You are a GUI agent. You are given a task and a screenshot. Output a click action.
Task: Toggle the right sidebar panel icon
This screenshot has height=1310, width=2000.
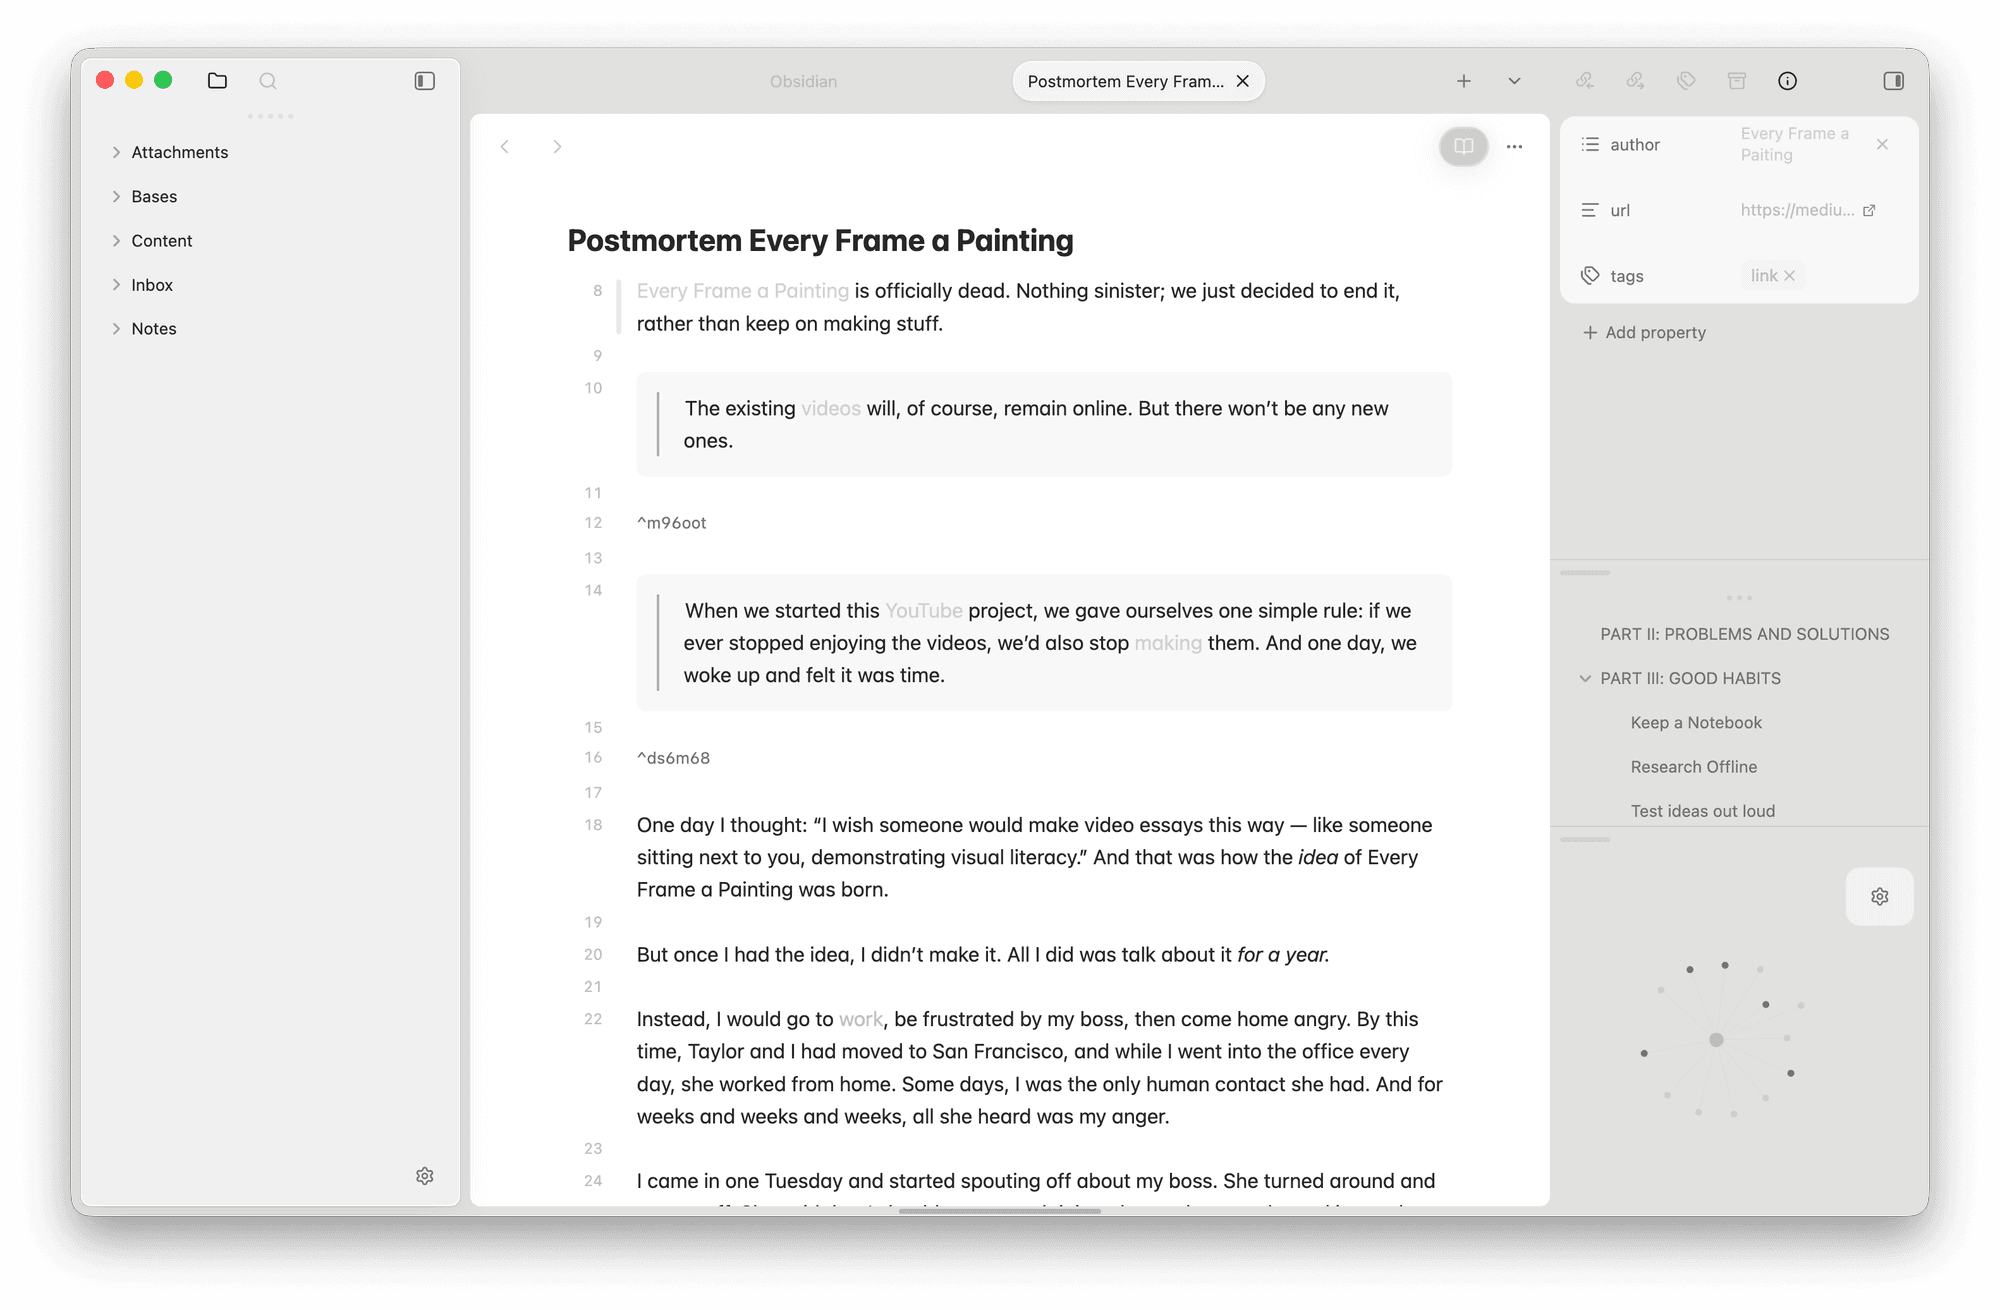[x=1894, y=81]
